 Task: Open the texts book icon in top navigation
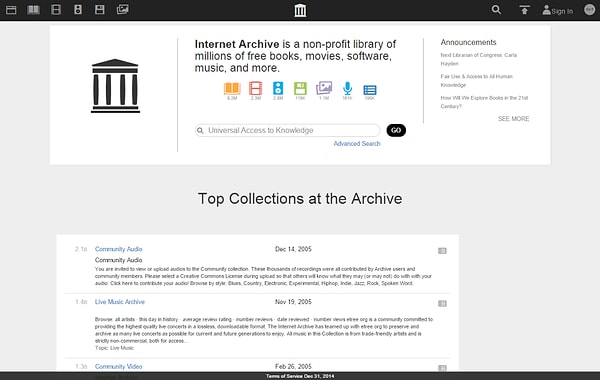click(x=33, y=10)
